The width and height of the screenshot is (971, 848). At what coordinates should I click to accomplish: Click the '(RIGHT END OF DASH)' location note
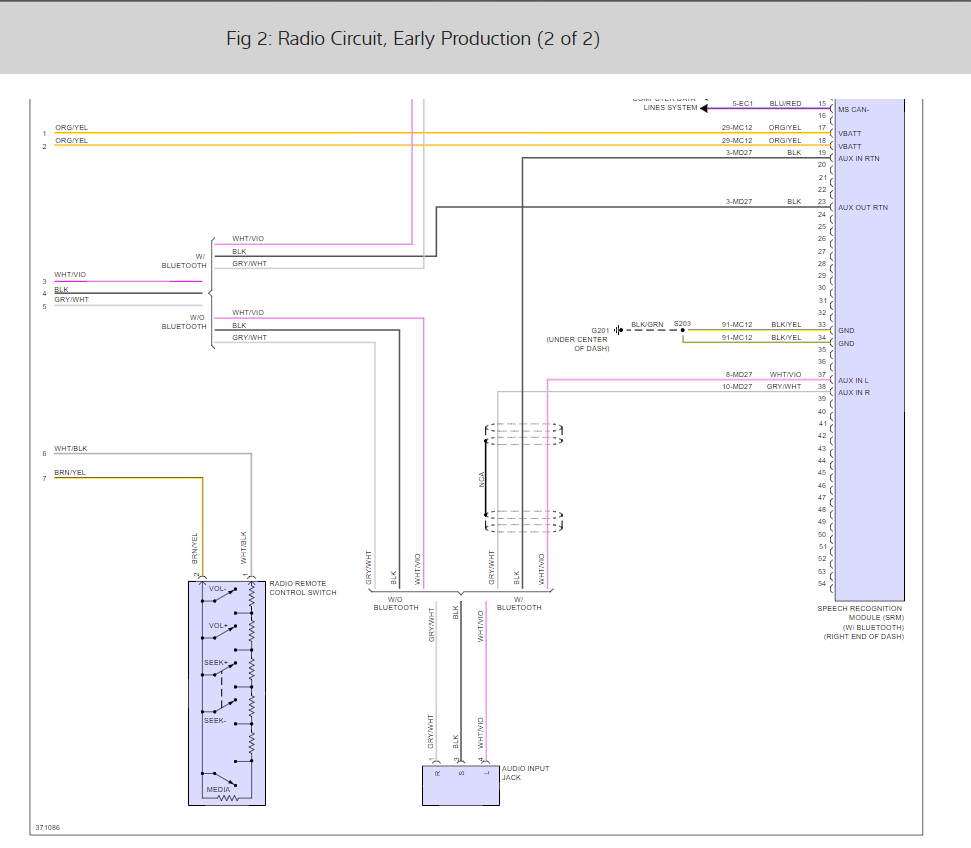pos(863,637)
